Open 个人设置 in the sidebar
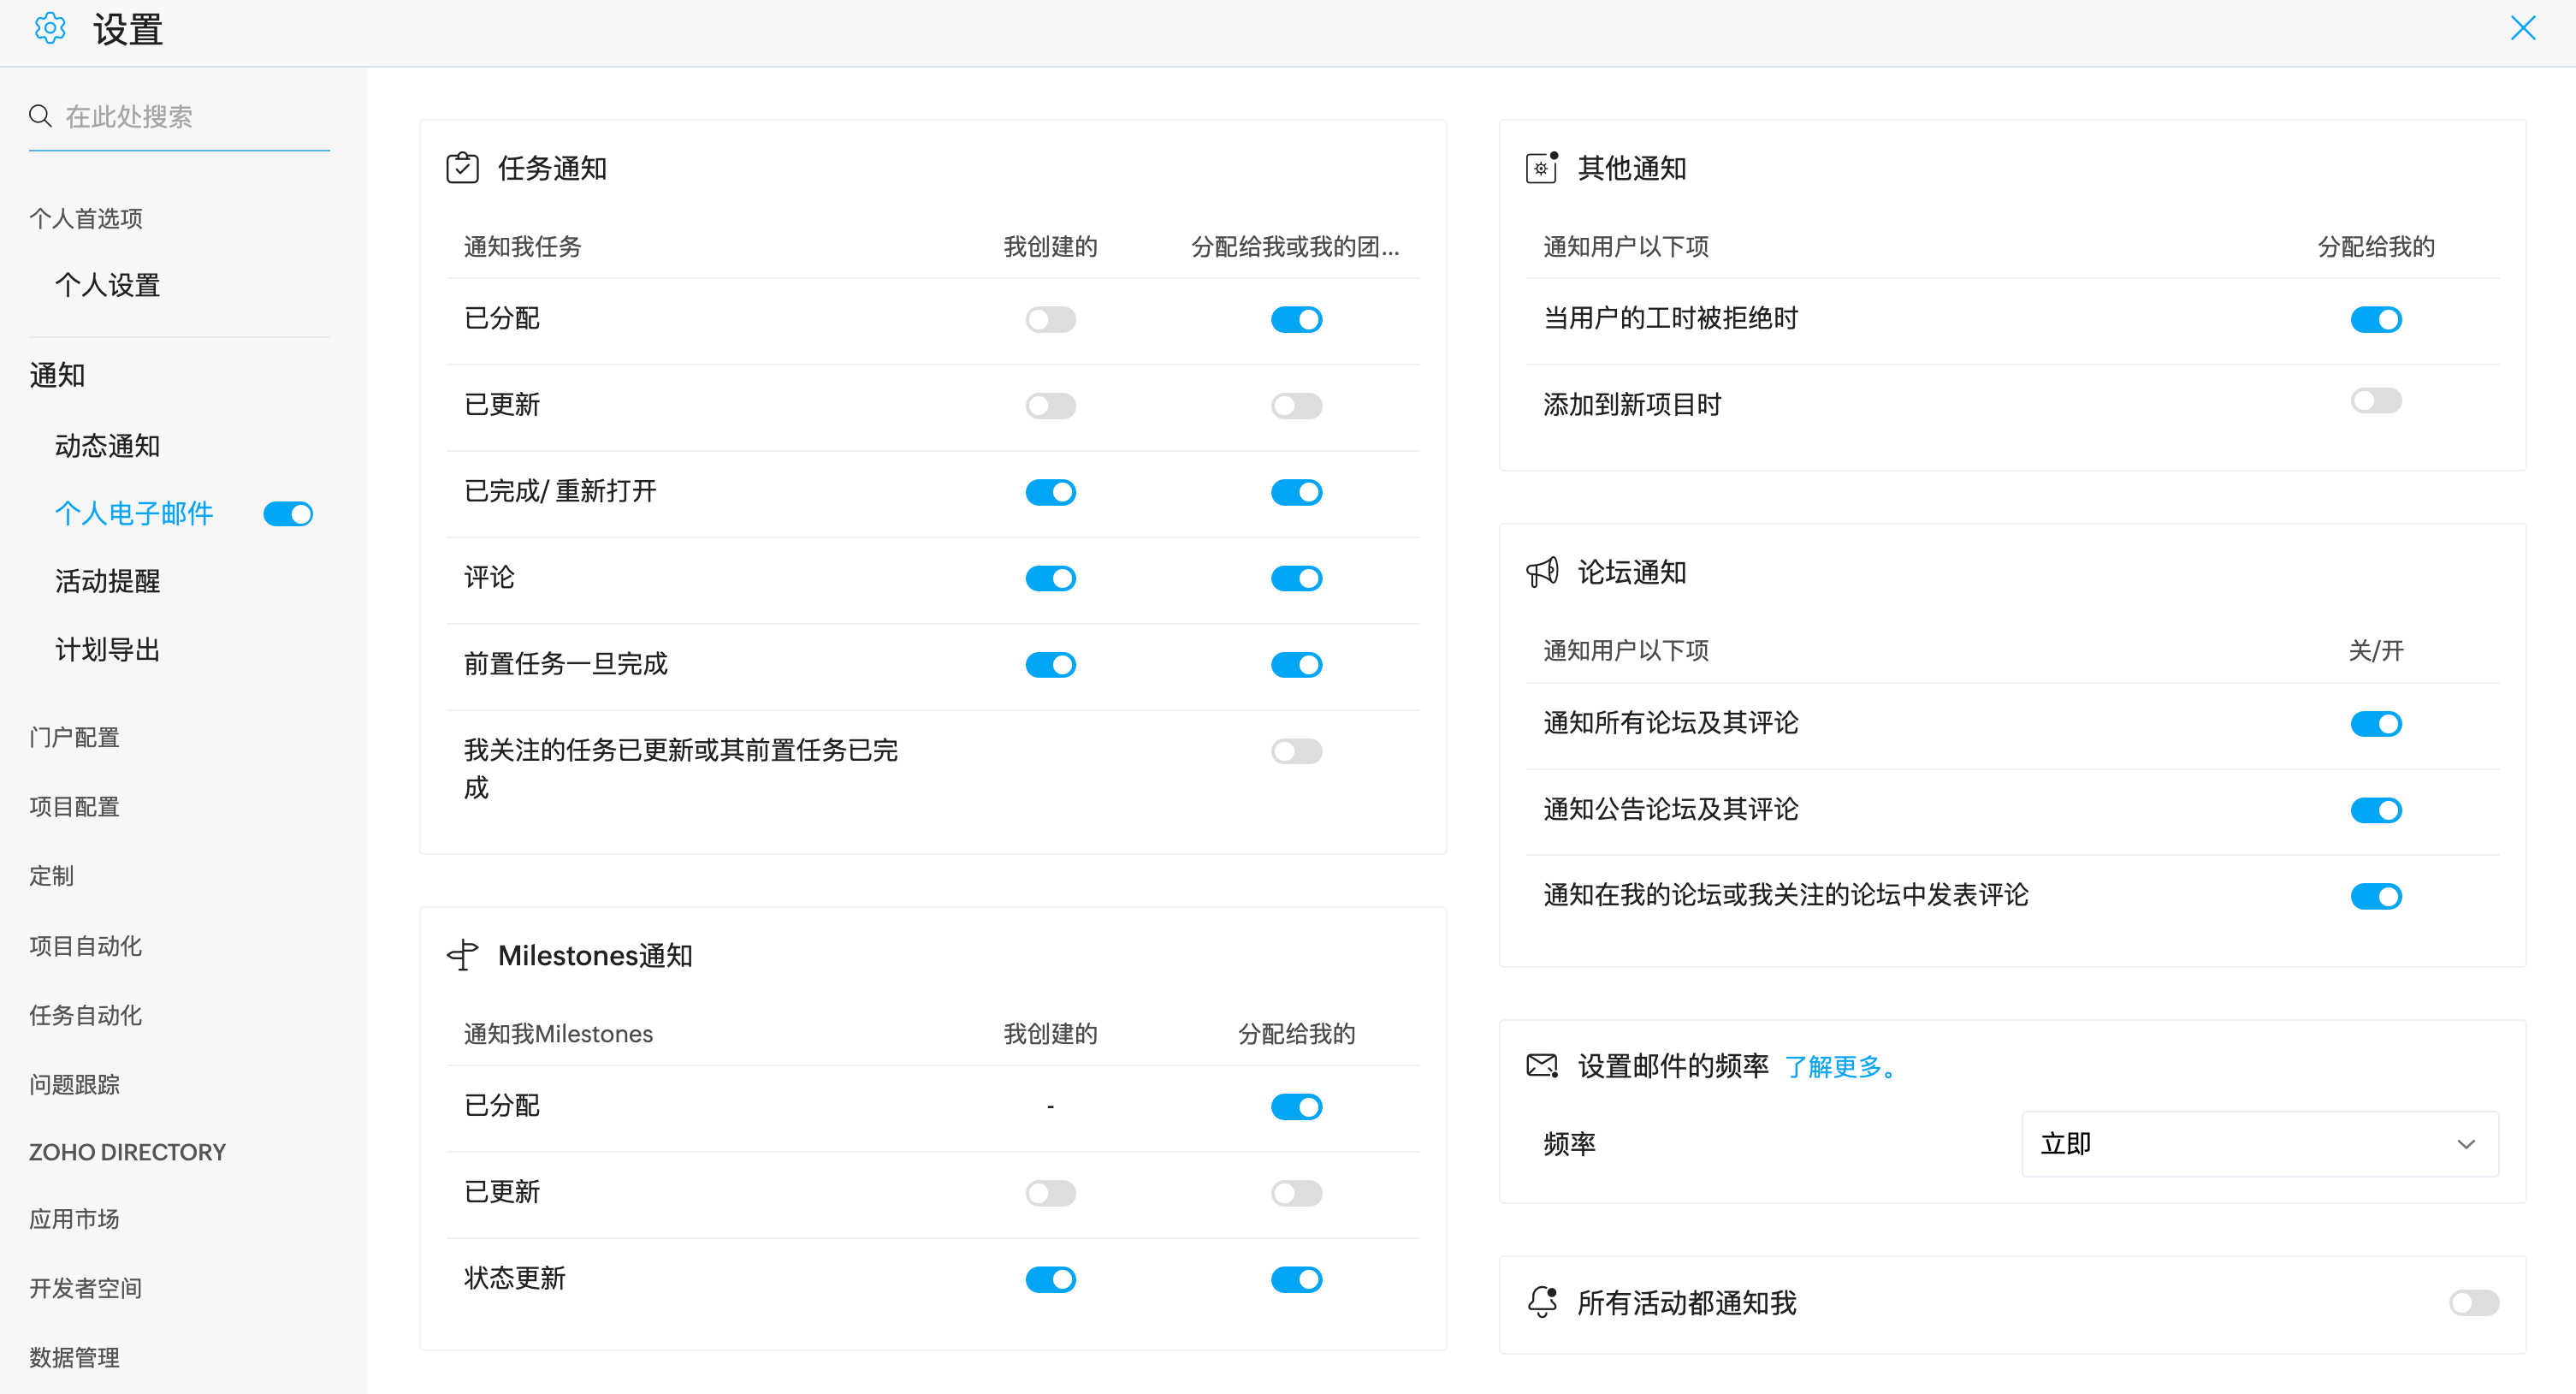Screen dimensions: 2576x1394 pos(107,285)
